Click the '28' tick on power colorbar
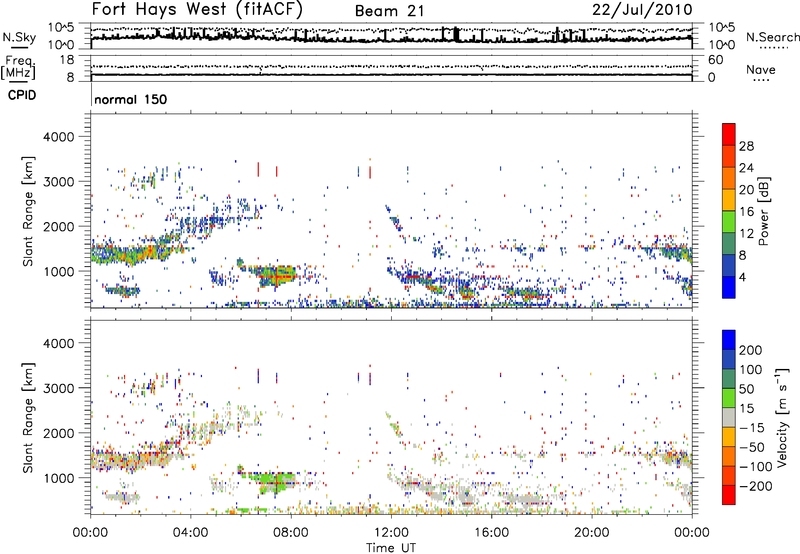This screenshot has height=554, width=800. tap(746, 146)
